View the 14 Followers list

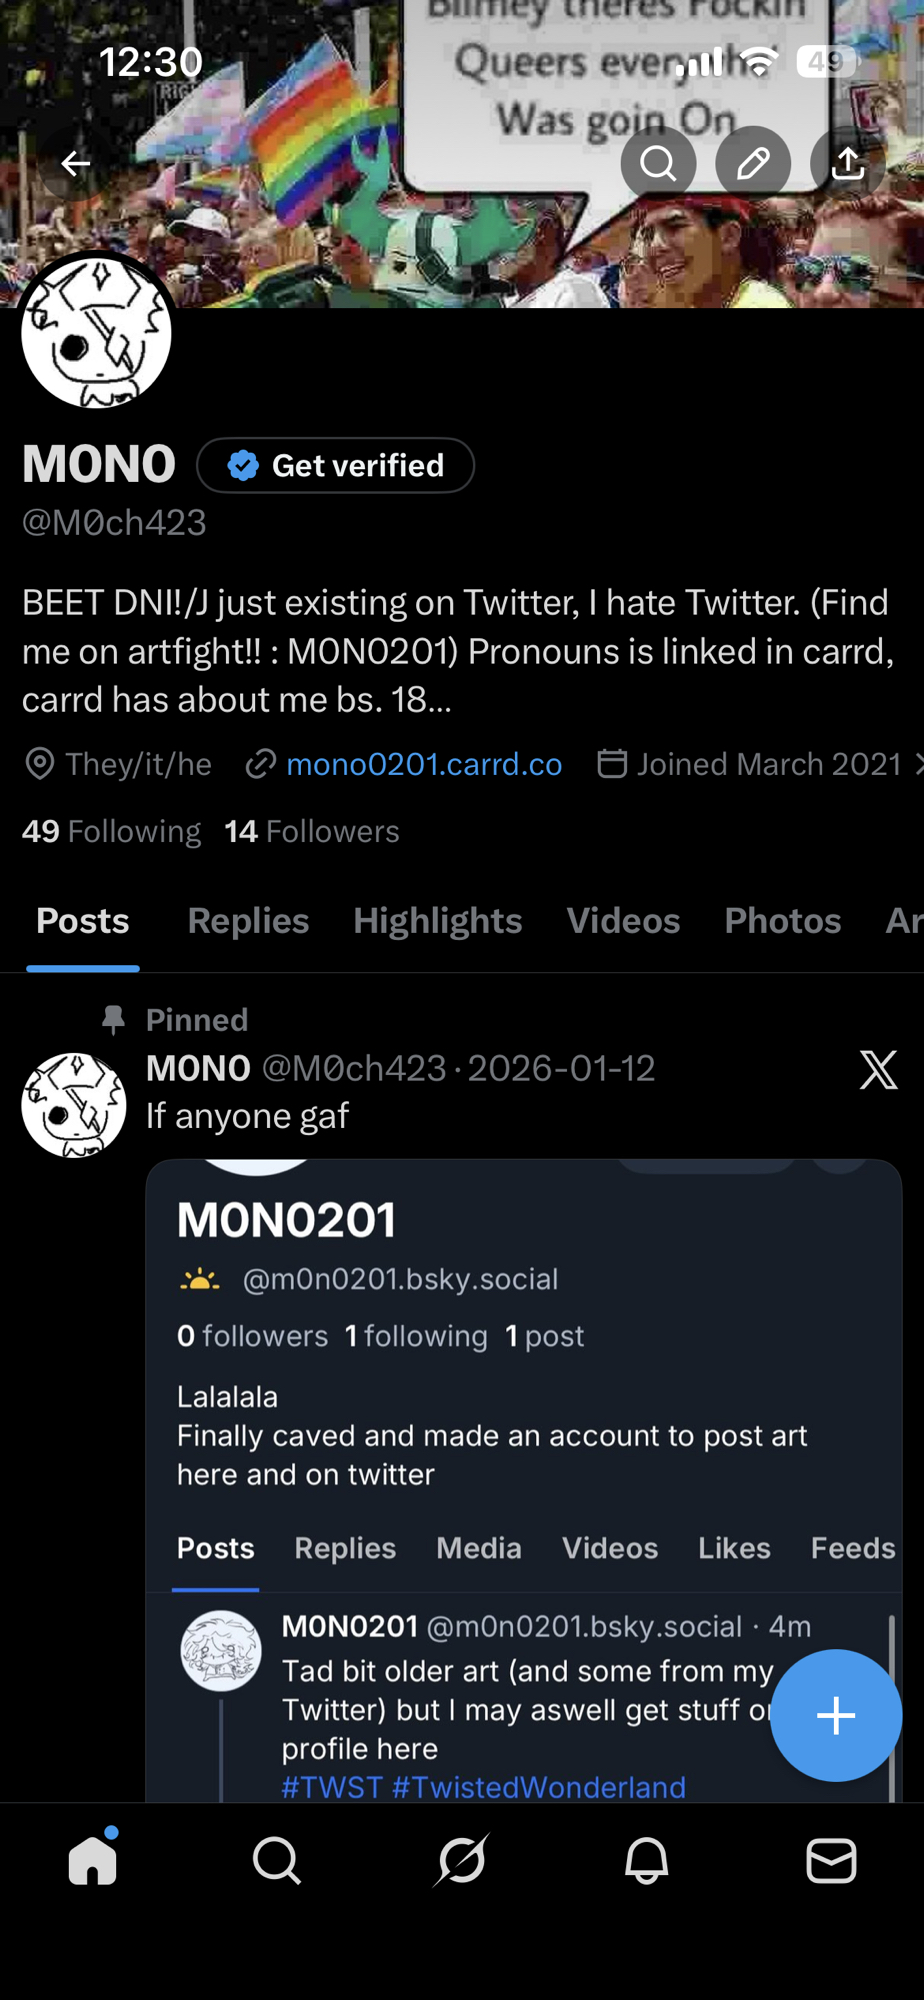(312, 831)
